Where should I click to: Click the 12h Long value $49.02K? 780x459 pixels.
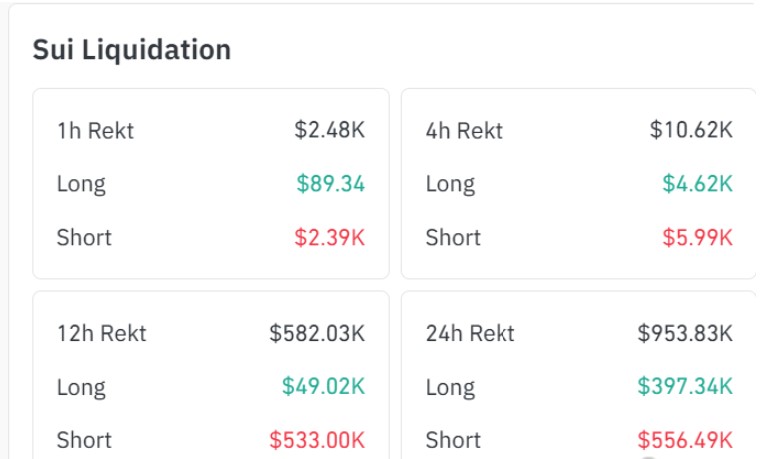tap(323, 386)
